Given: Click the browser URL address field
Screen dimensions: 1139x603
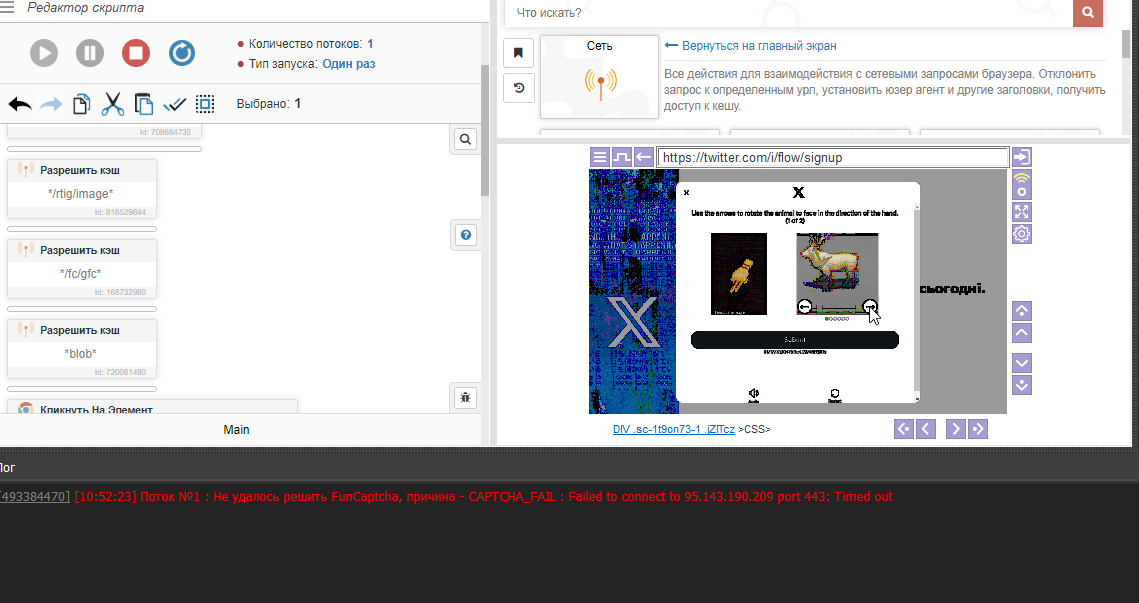Looking at the screenshot, I should (x=832, y=157).
